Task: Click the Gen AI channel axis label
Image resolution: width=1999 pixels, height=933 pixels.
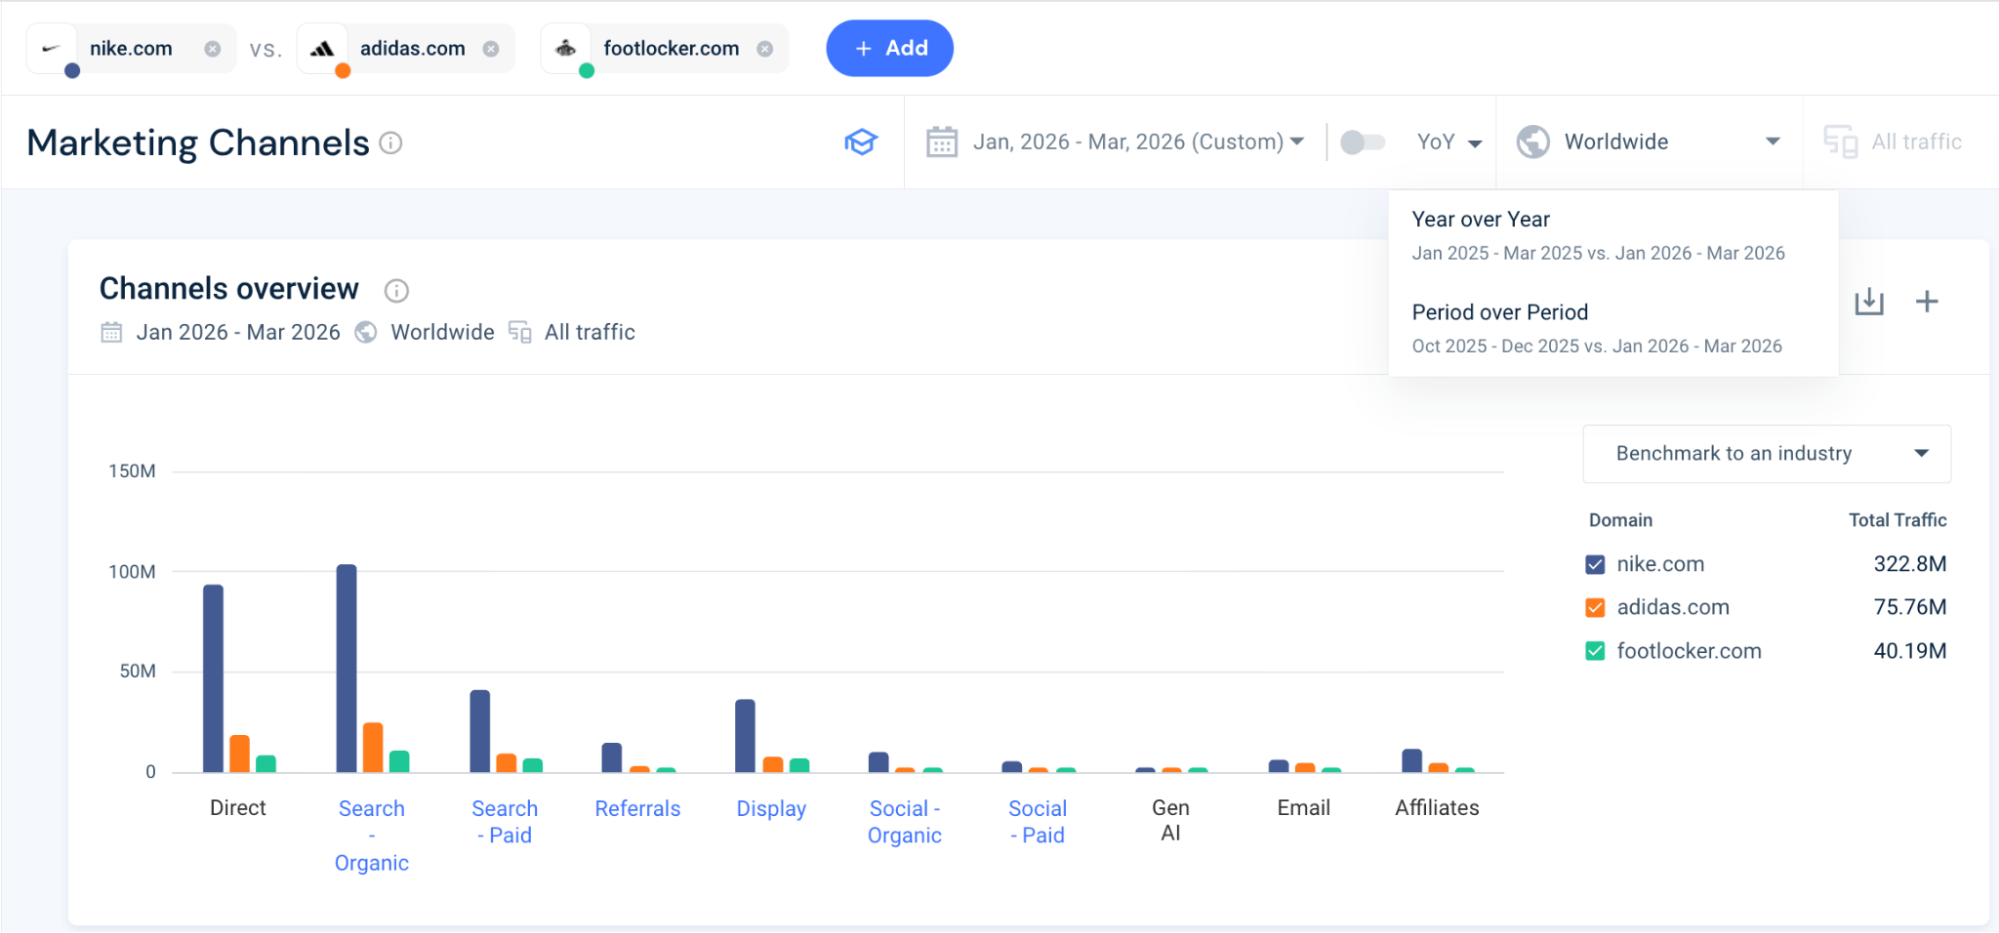Action: [1171, 821]
